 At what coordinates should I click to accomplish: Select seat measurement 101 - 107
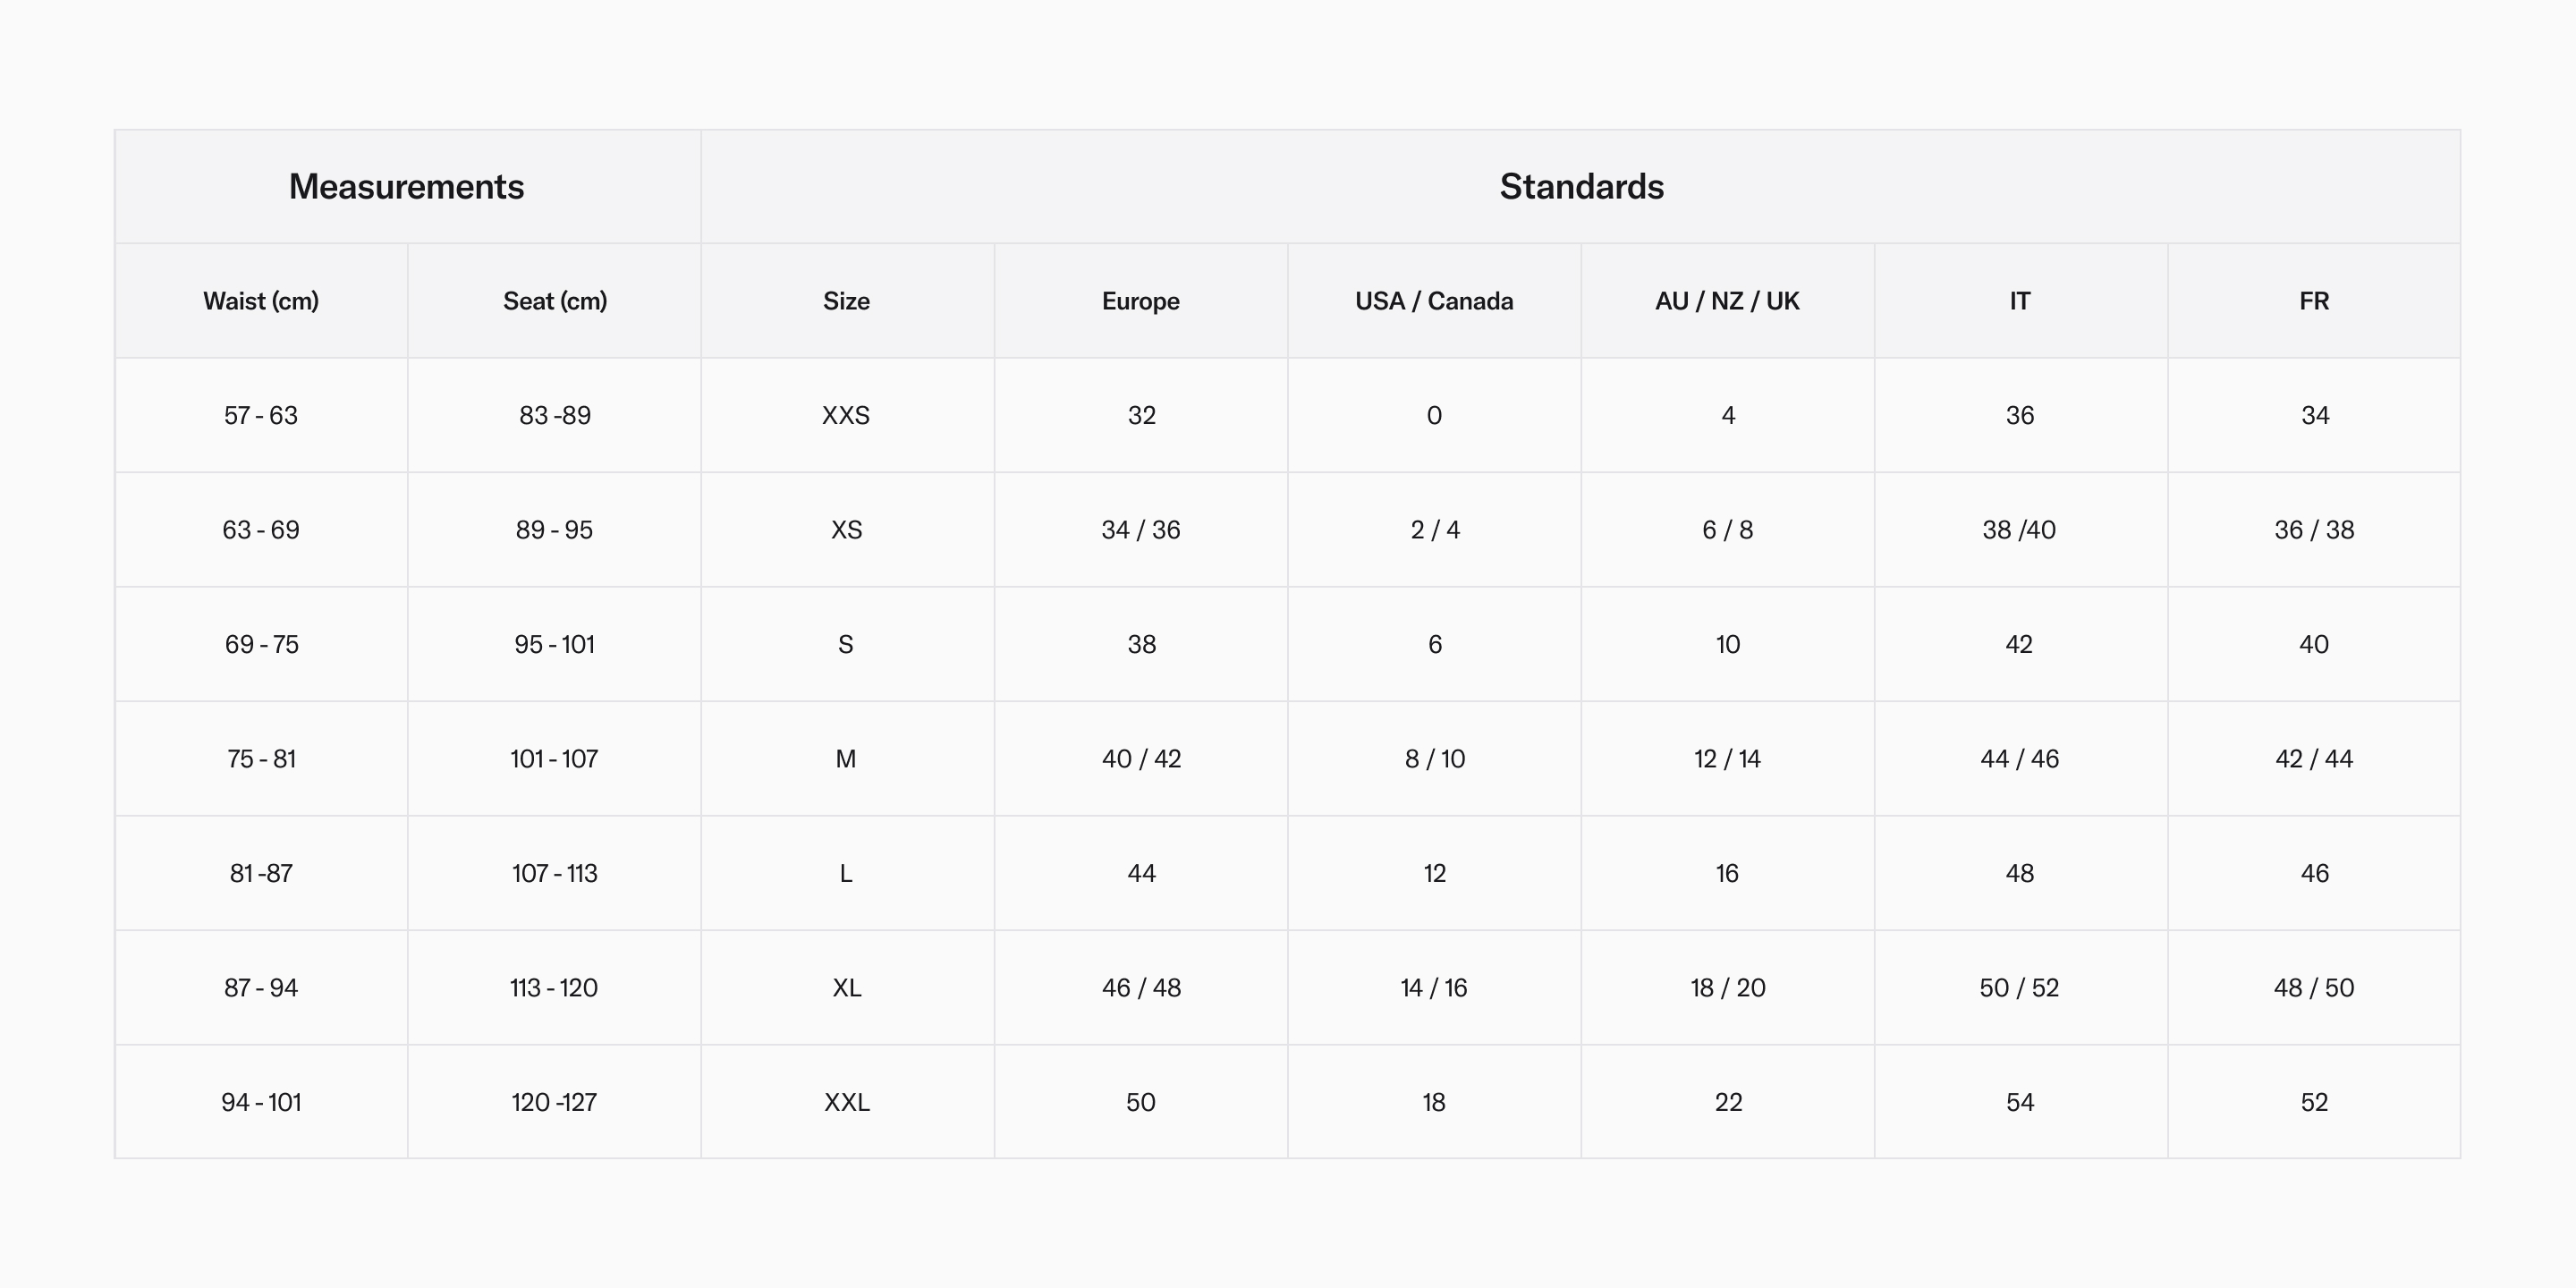click(554, 759)
